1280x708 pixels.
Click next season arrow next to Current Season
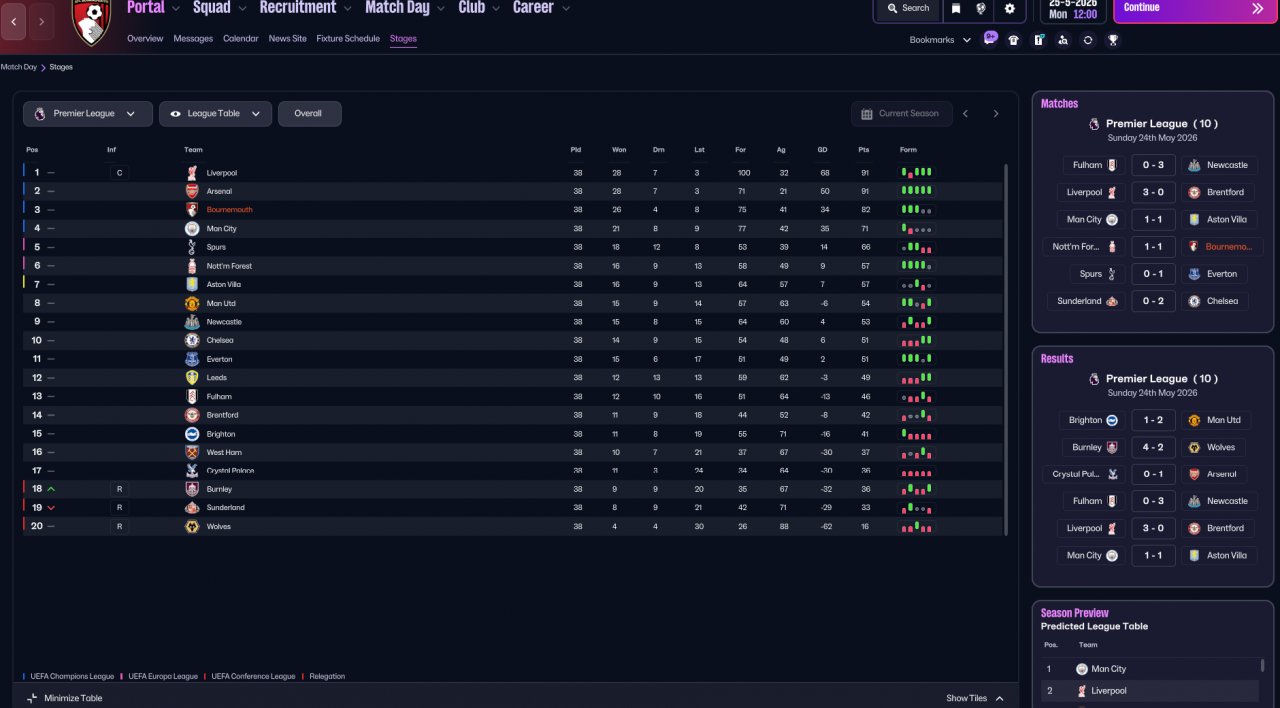coord(995,114)
